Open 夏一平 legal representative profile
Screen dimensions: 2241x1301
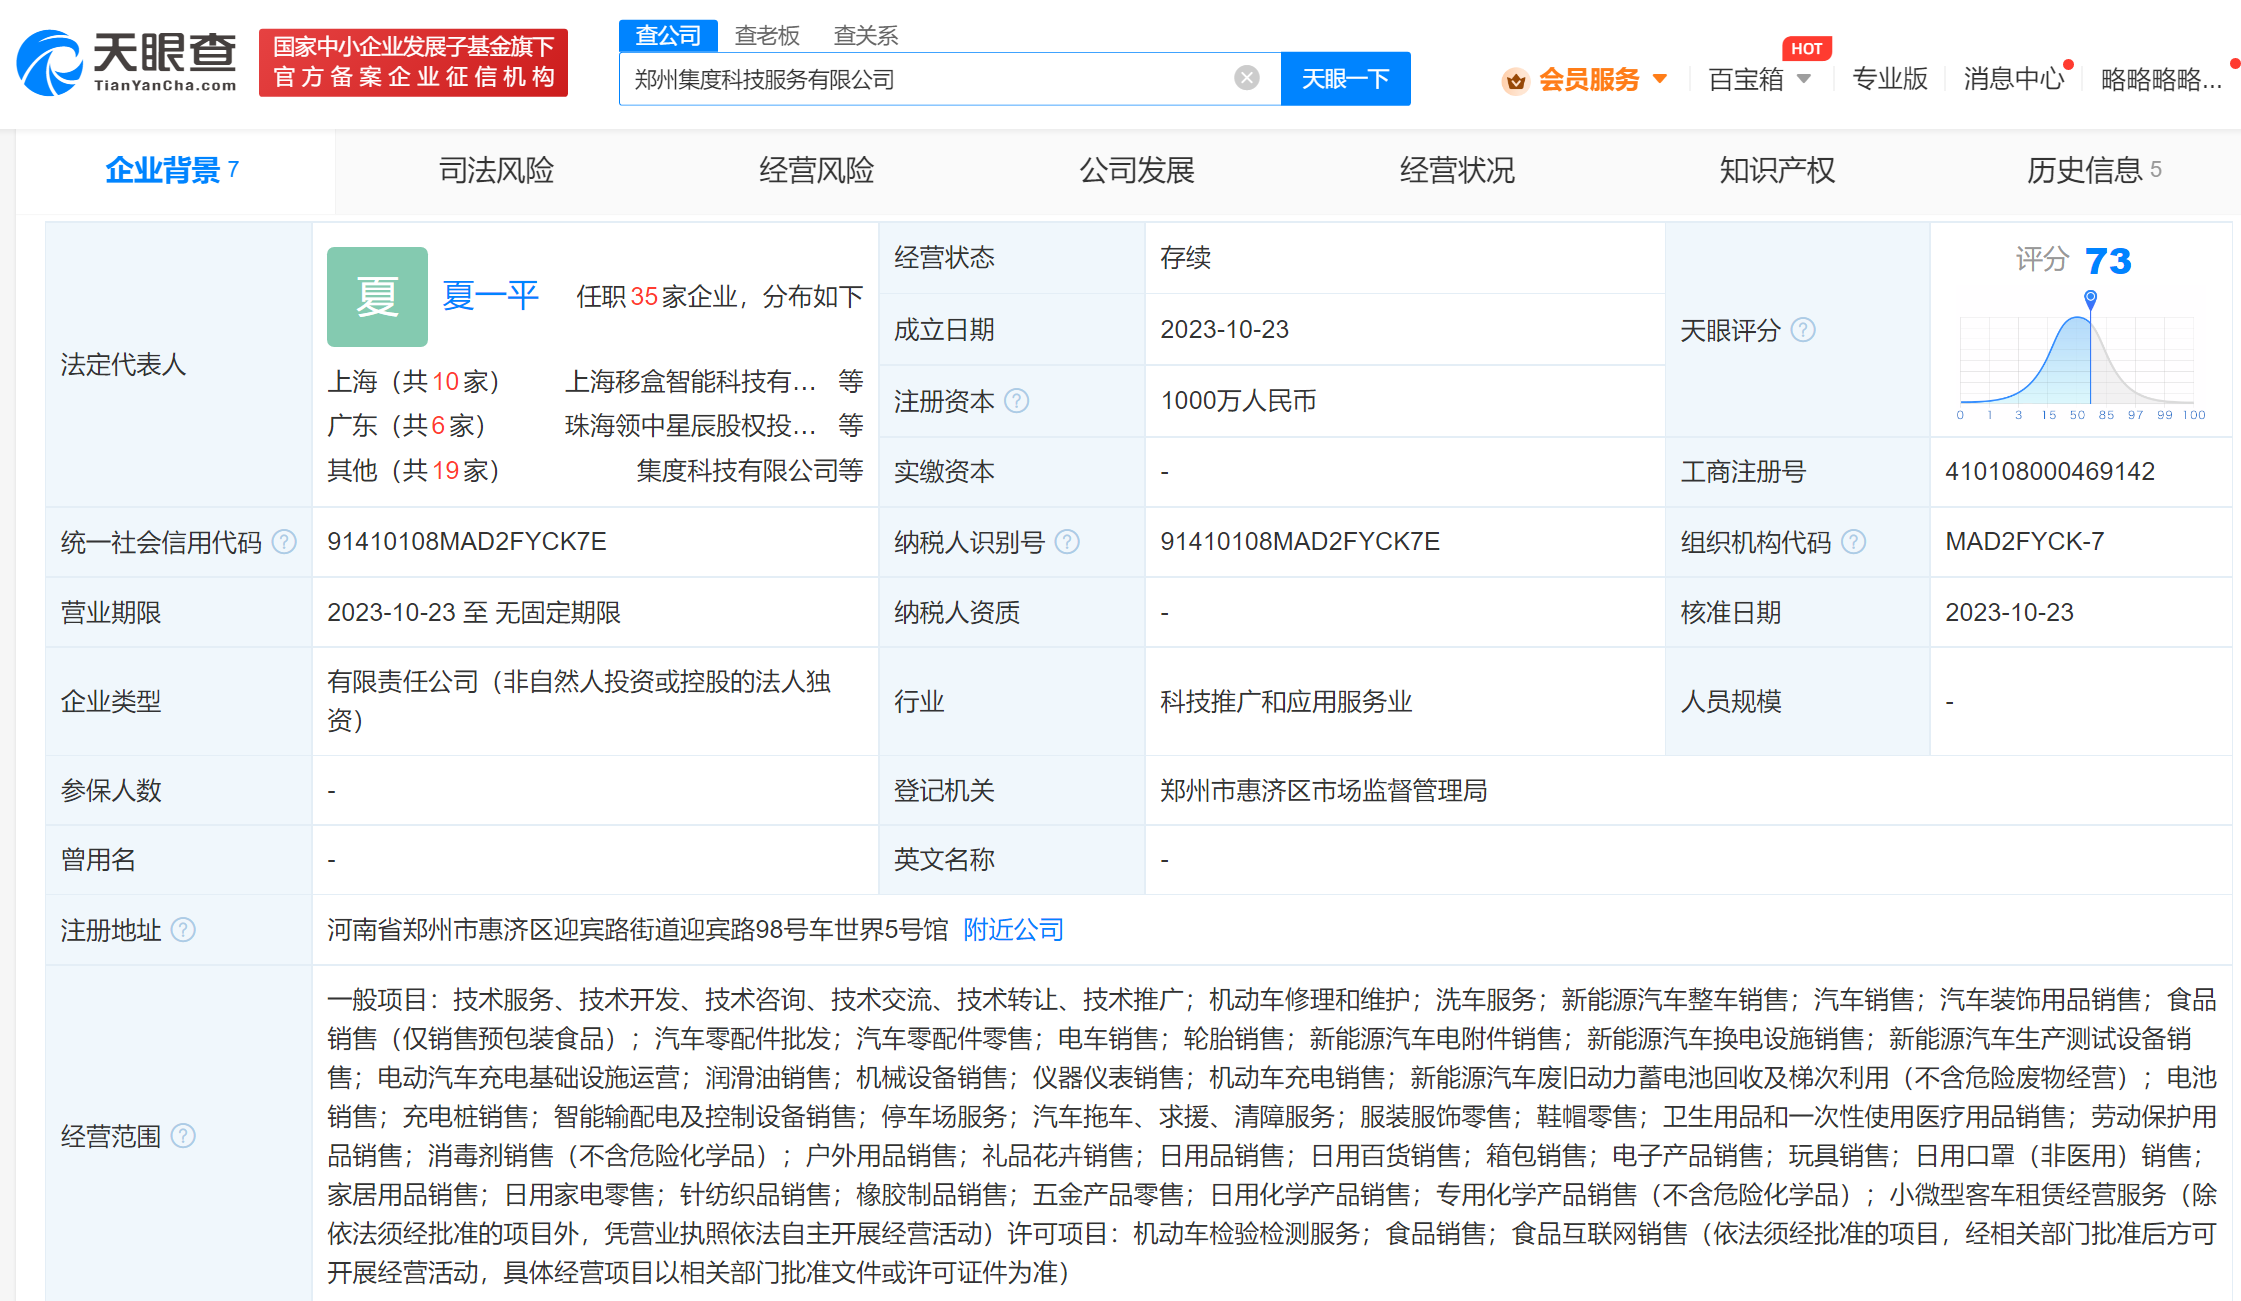click(490, 296)
